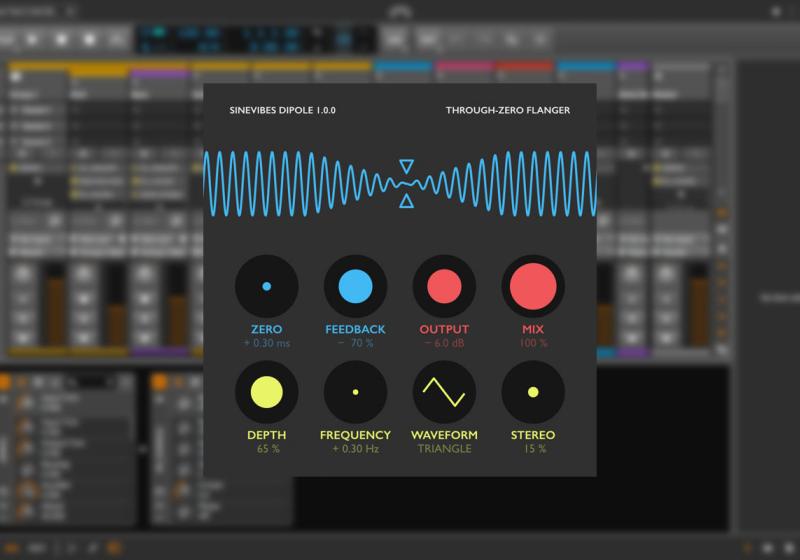Click the '+ 0.30 ms' ZERO value
800x560 pixels.
[266, 343]
